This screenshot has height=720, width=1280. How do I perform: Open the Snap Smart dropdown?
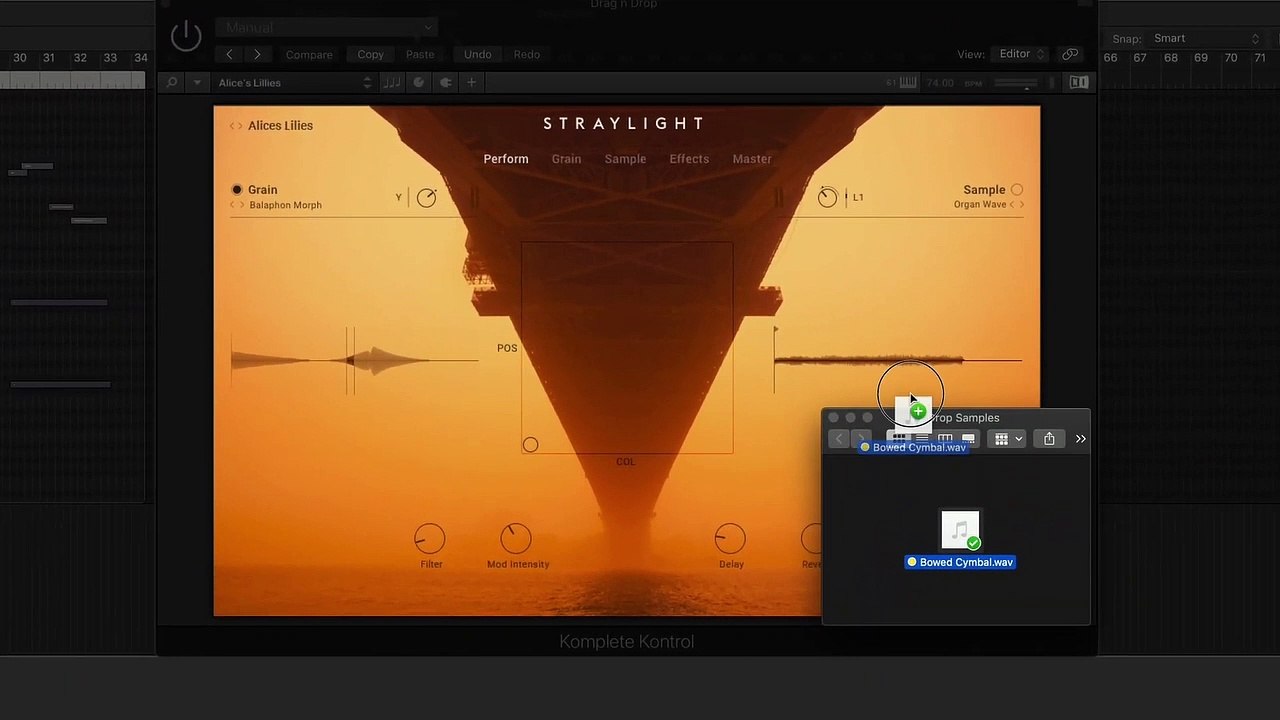coord(1206,39)
